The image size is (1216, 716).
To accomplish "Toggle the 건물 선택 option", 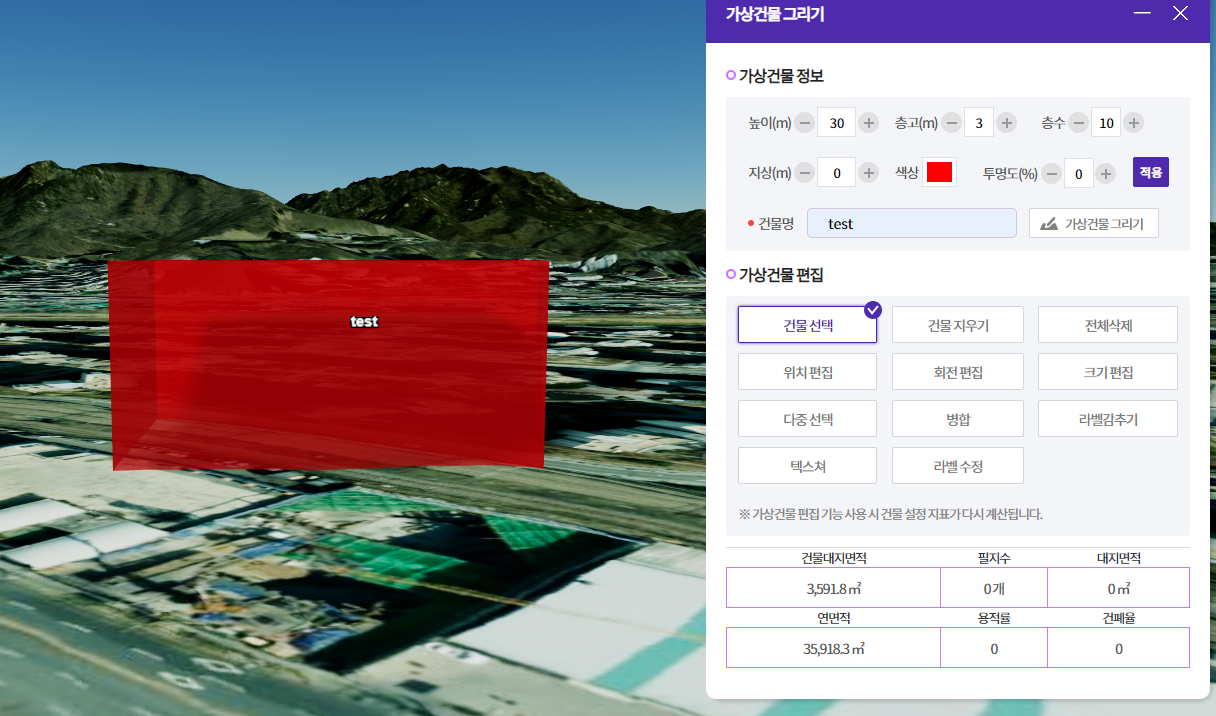I will click(x=808, y=325).
